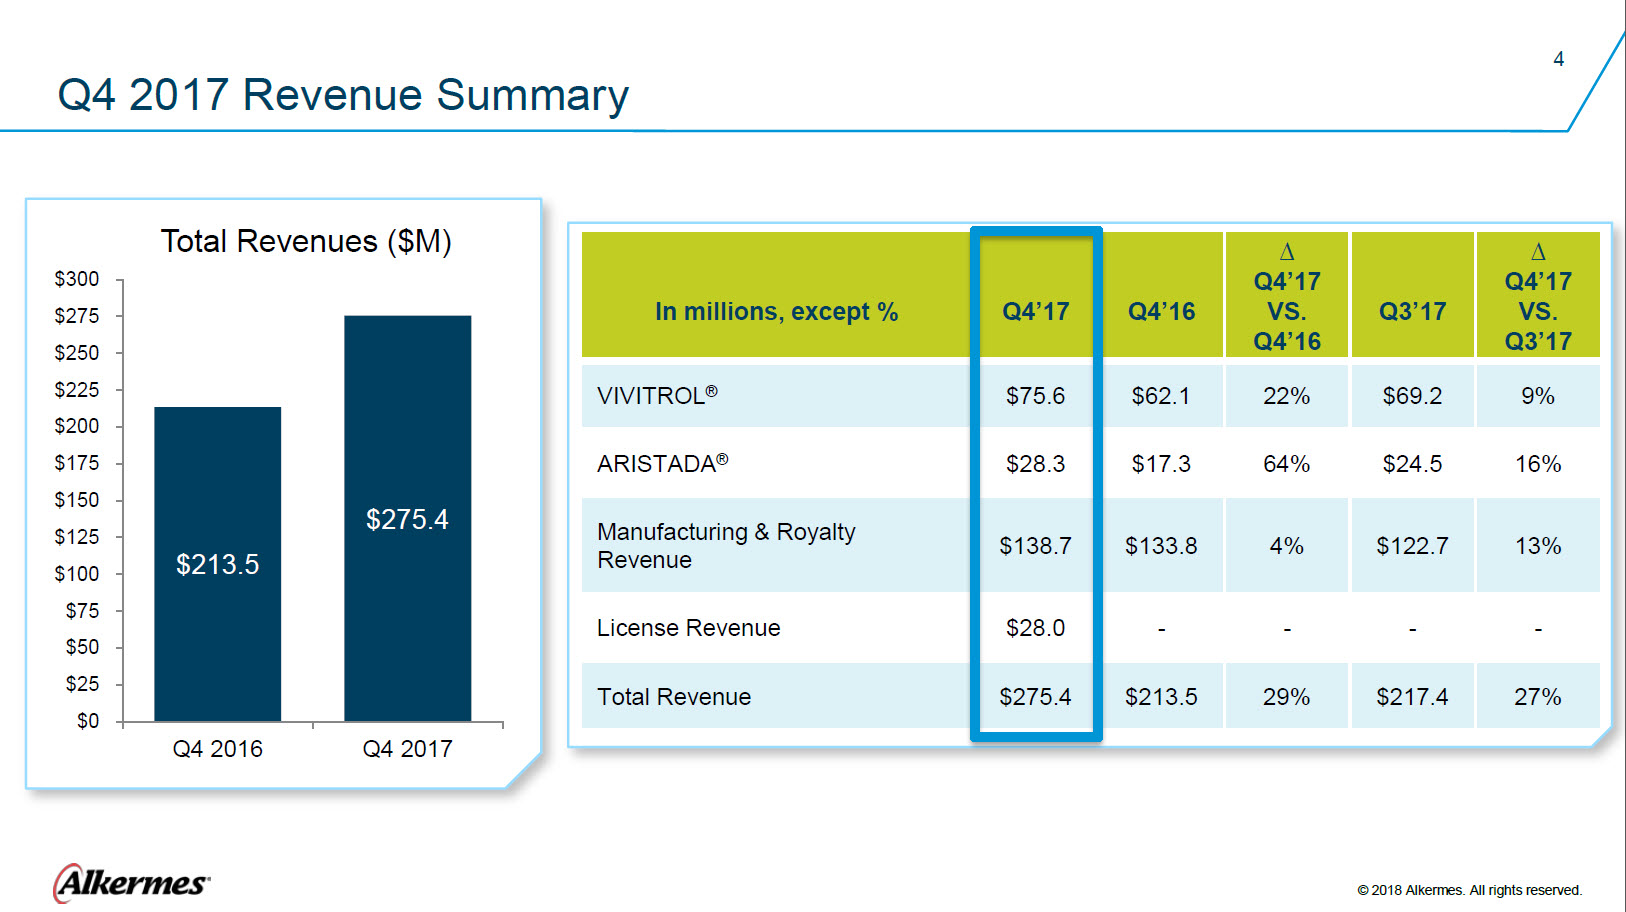Click VIVITROL 22% change cell
The width and height of the screenshot is (1626, 912).
click(1287, 396)
